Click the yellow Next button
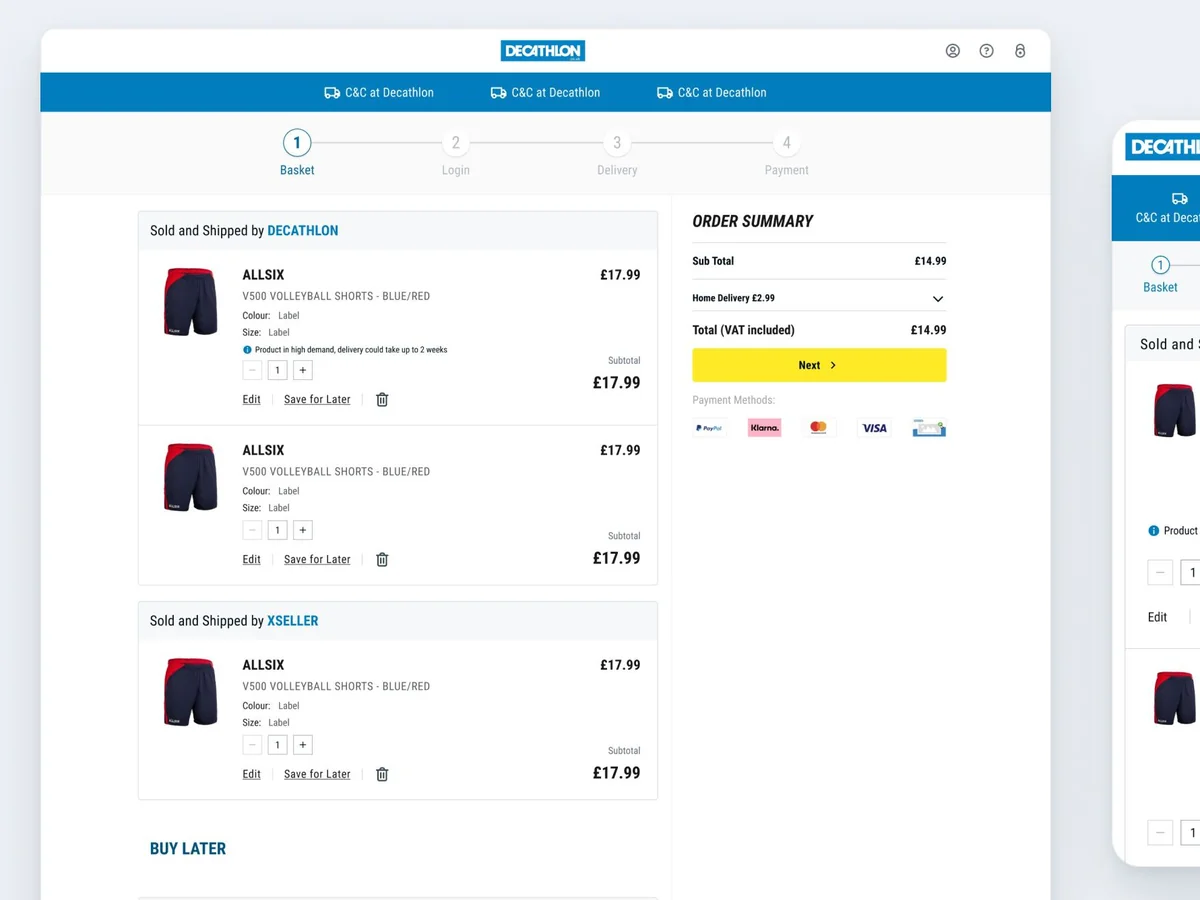This screenshot has height=900, width=1200. coord(819,365)
